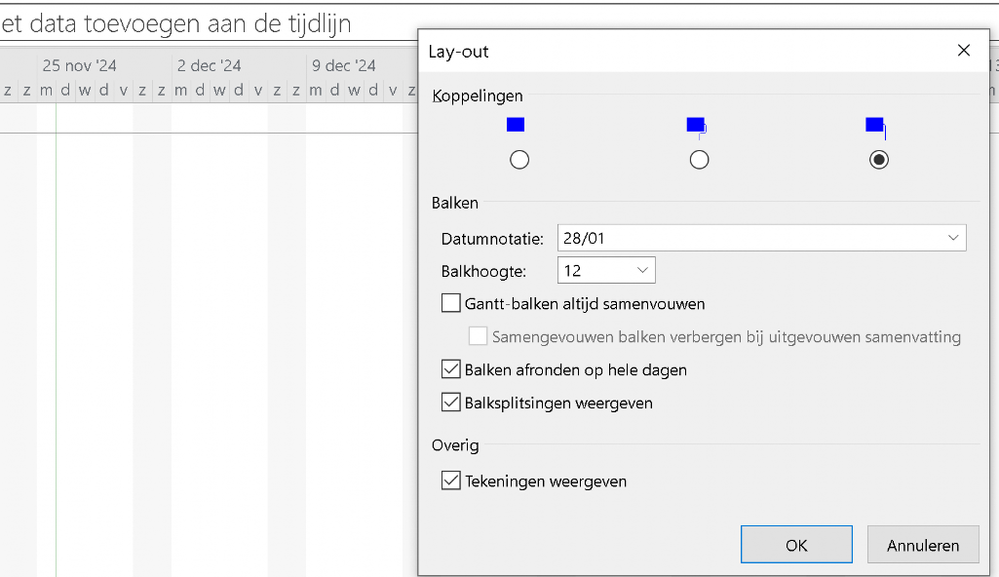Click the right-angle link style icon
Viewport: 999px width, 577px height.
coord(876,127)
